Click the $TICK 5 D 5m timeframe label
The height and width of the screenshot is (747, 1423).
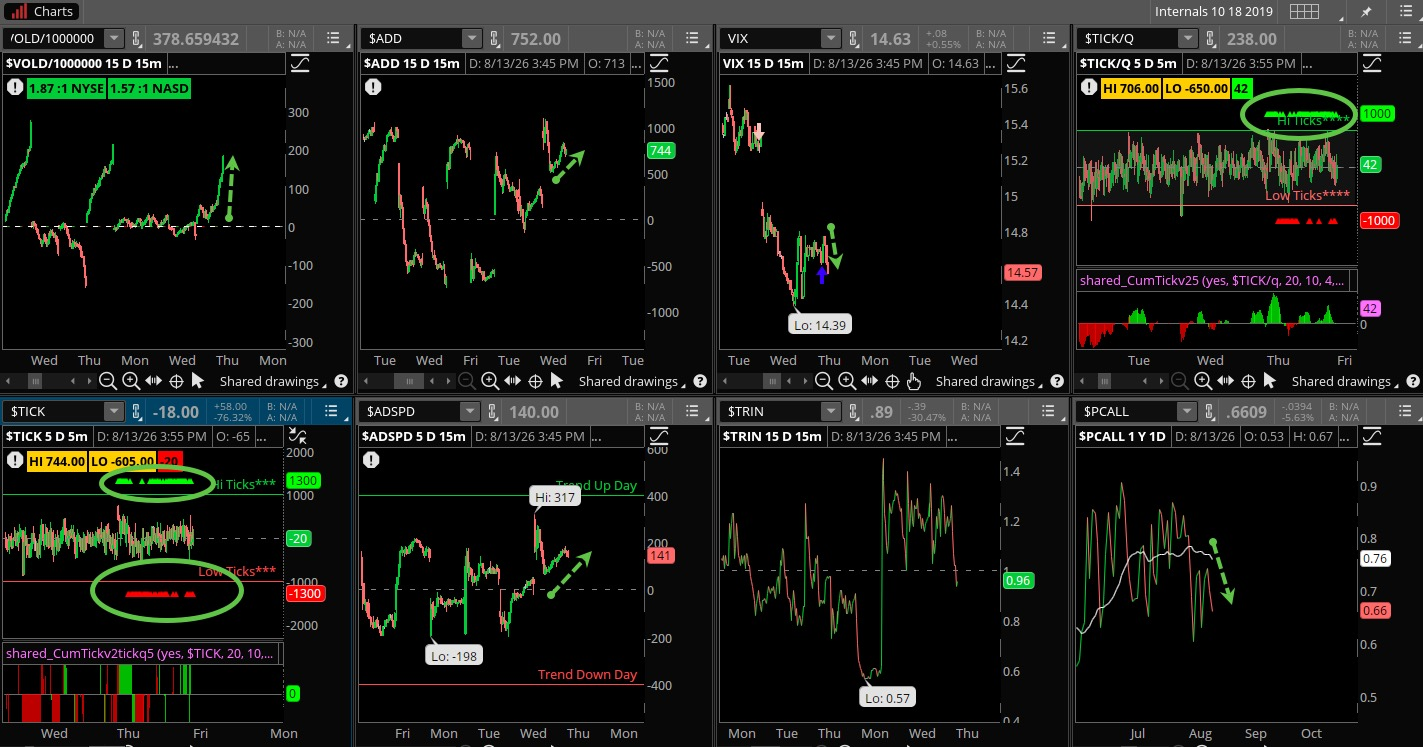coord(46,436)
